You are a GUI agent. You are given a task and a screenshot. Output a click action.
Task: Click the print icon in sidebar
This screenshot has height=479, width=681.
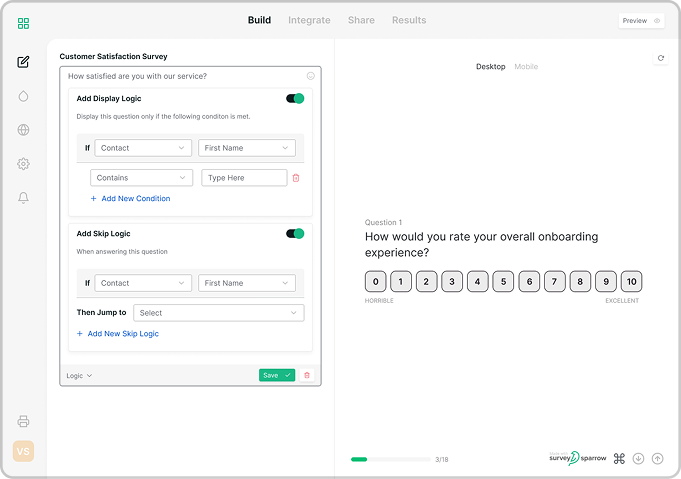(24, 421)
